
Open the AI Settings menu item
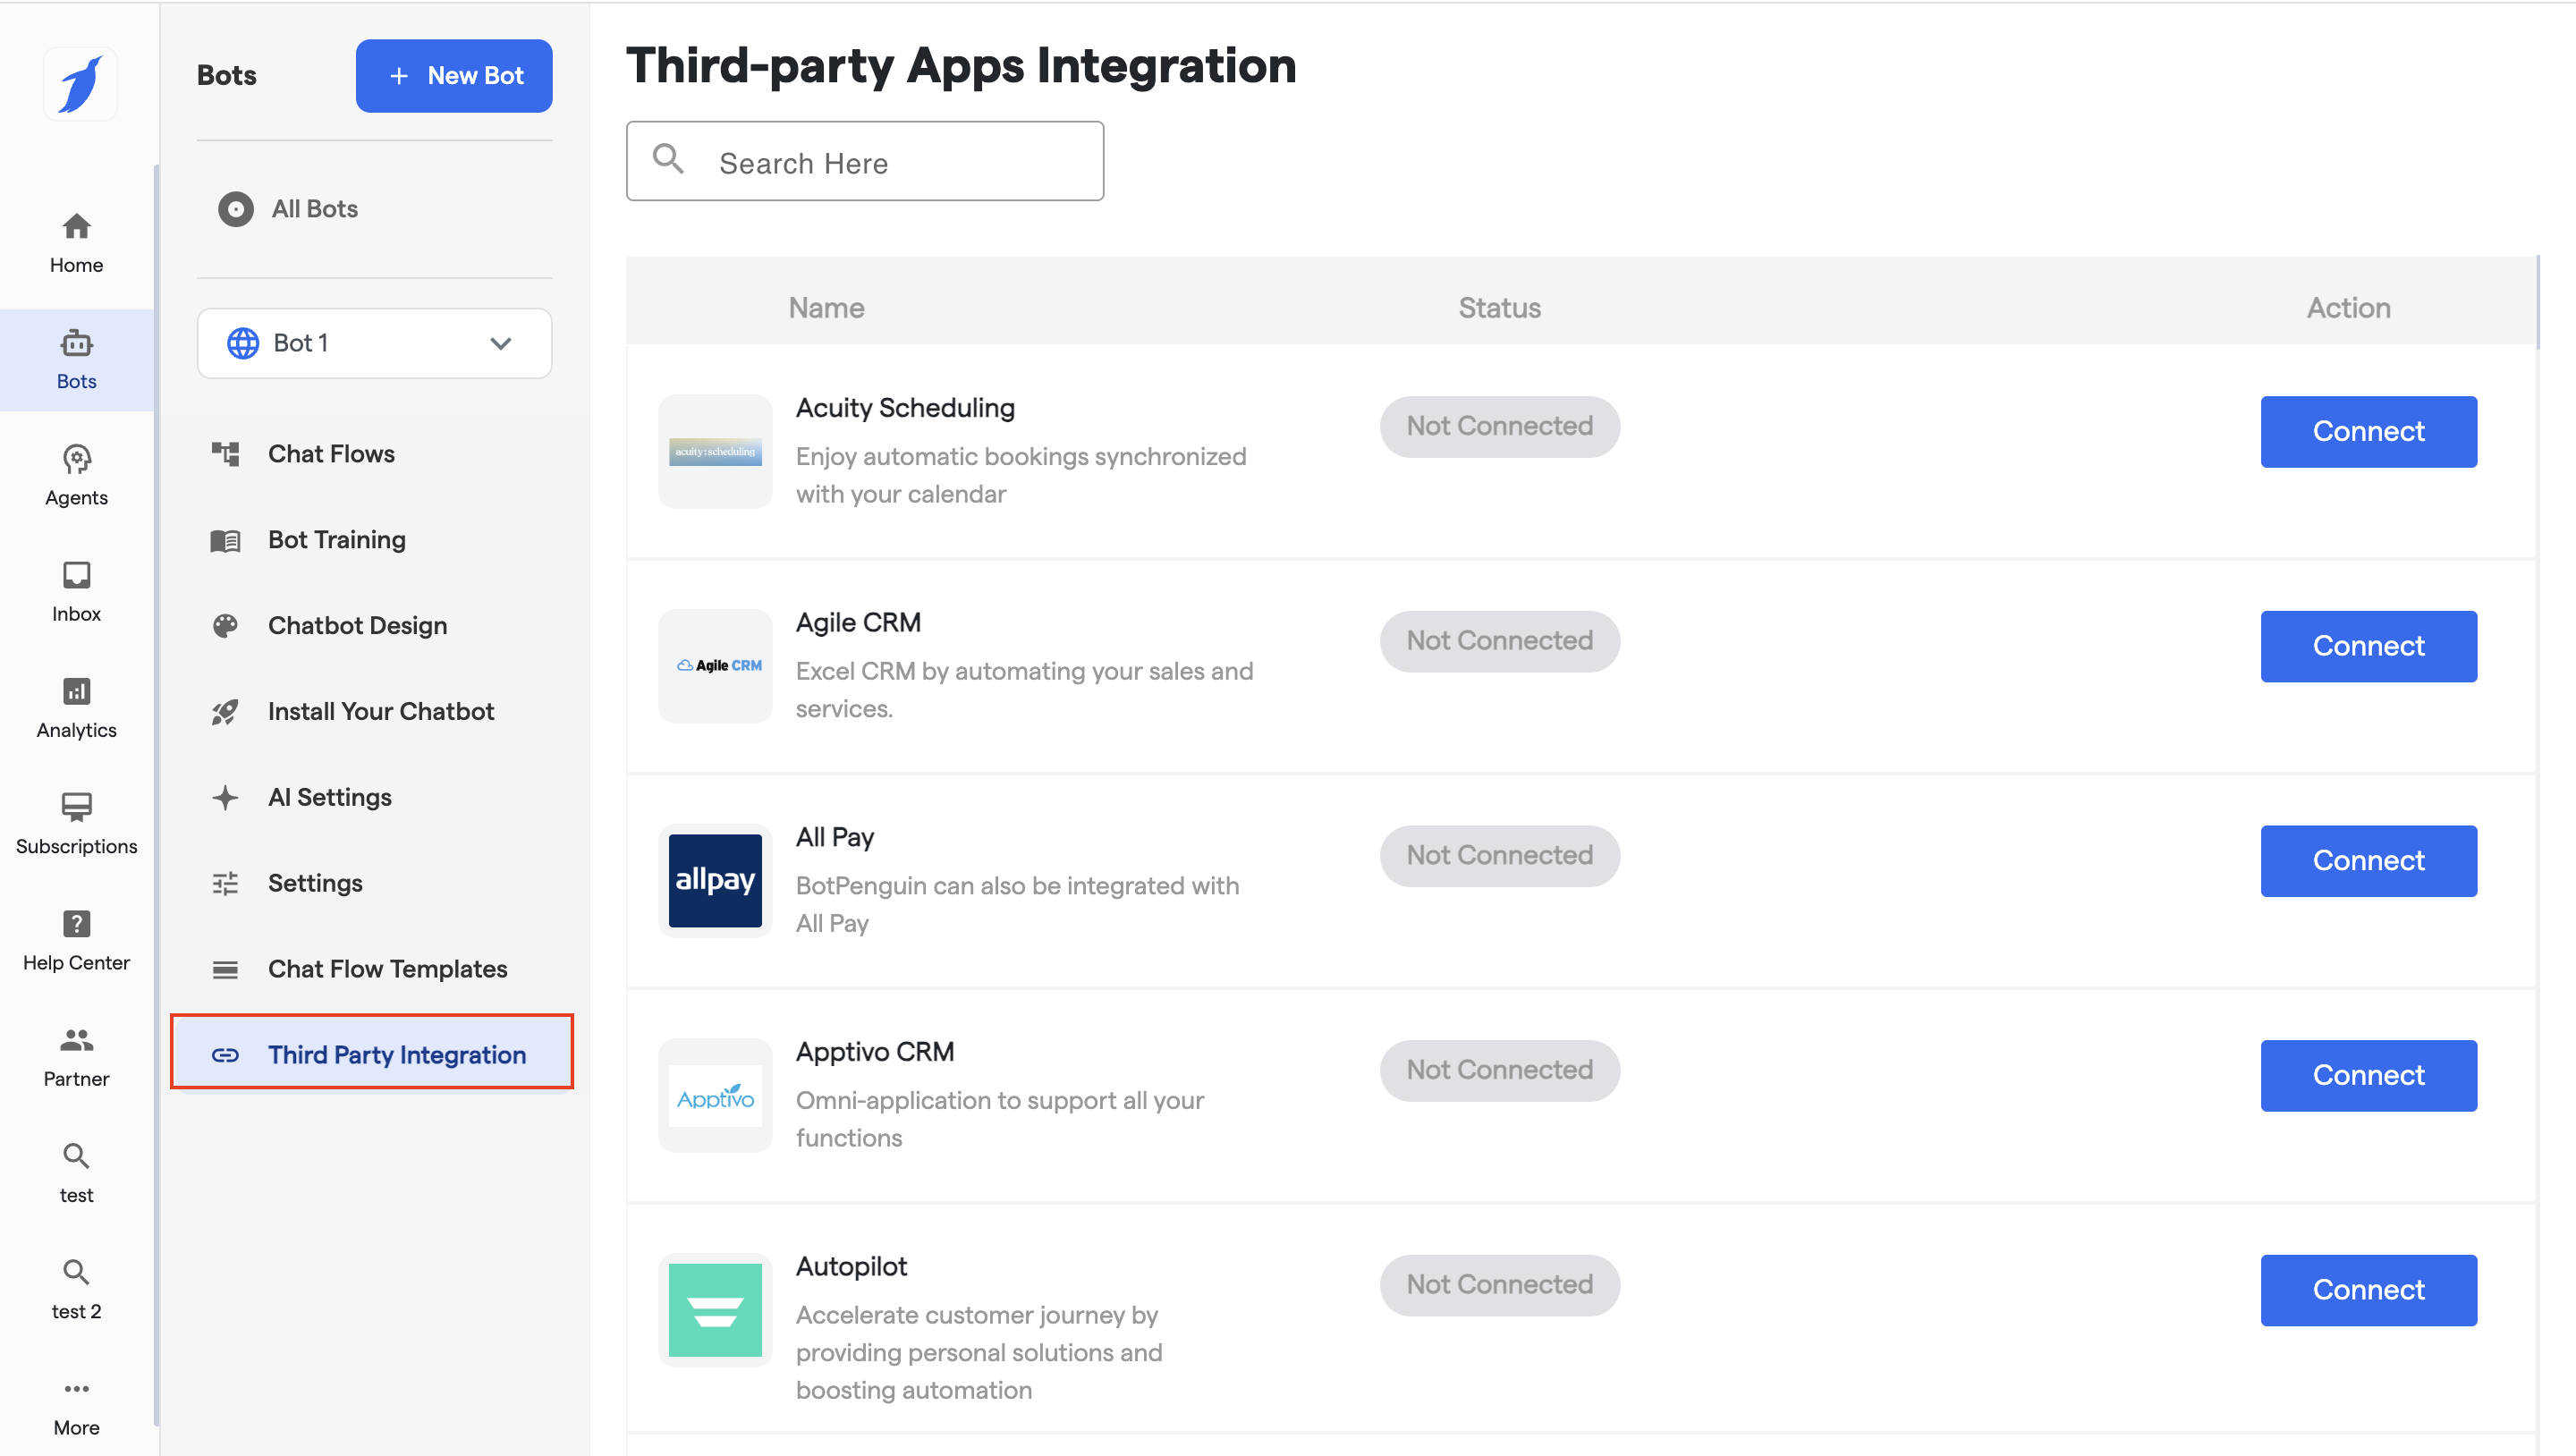click(329, 797)
